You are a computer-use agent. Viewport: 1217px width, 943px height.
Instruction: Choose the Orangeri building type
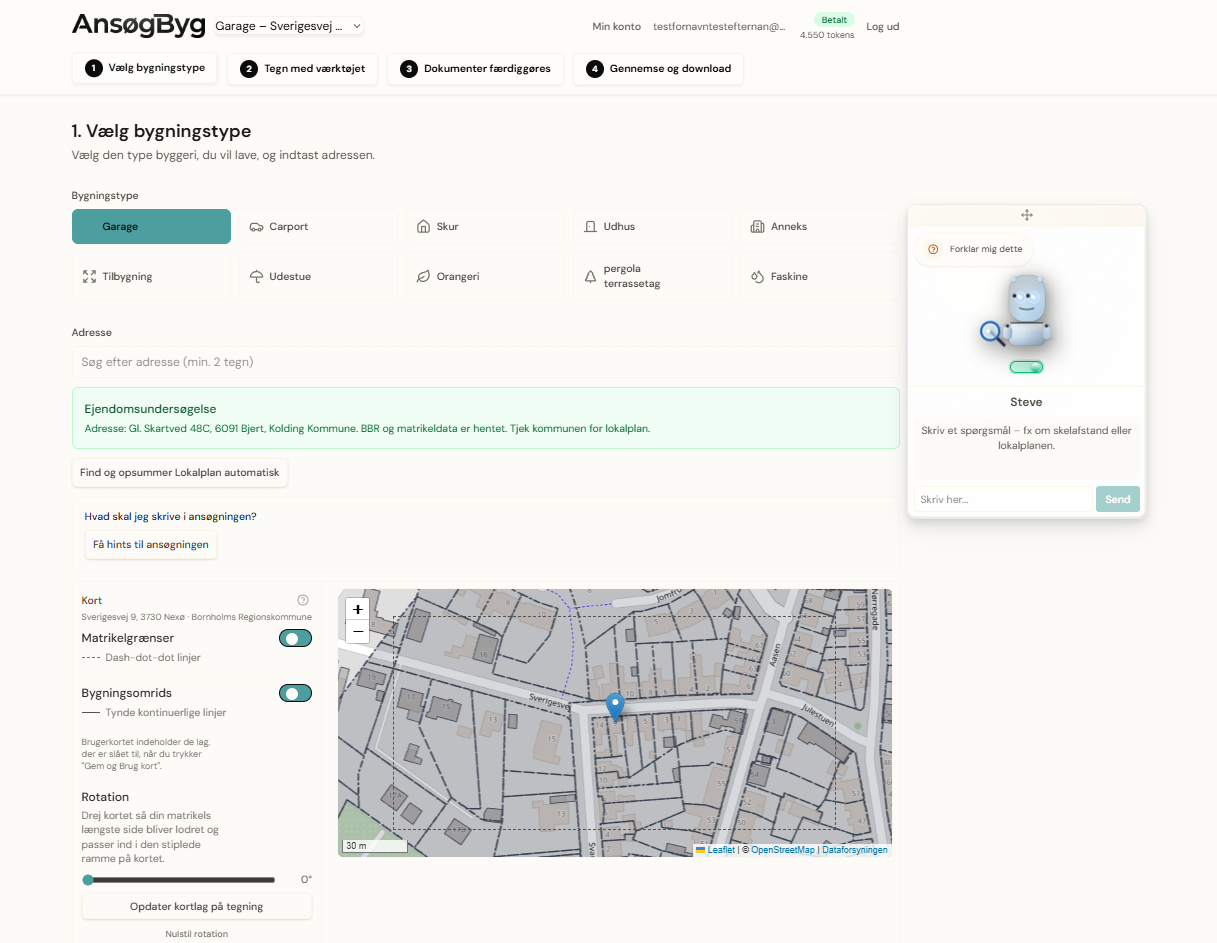[485, 277]
